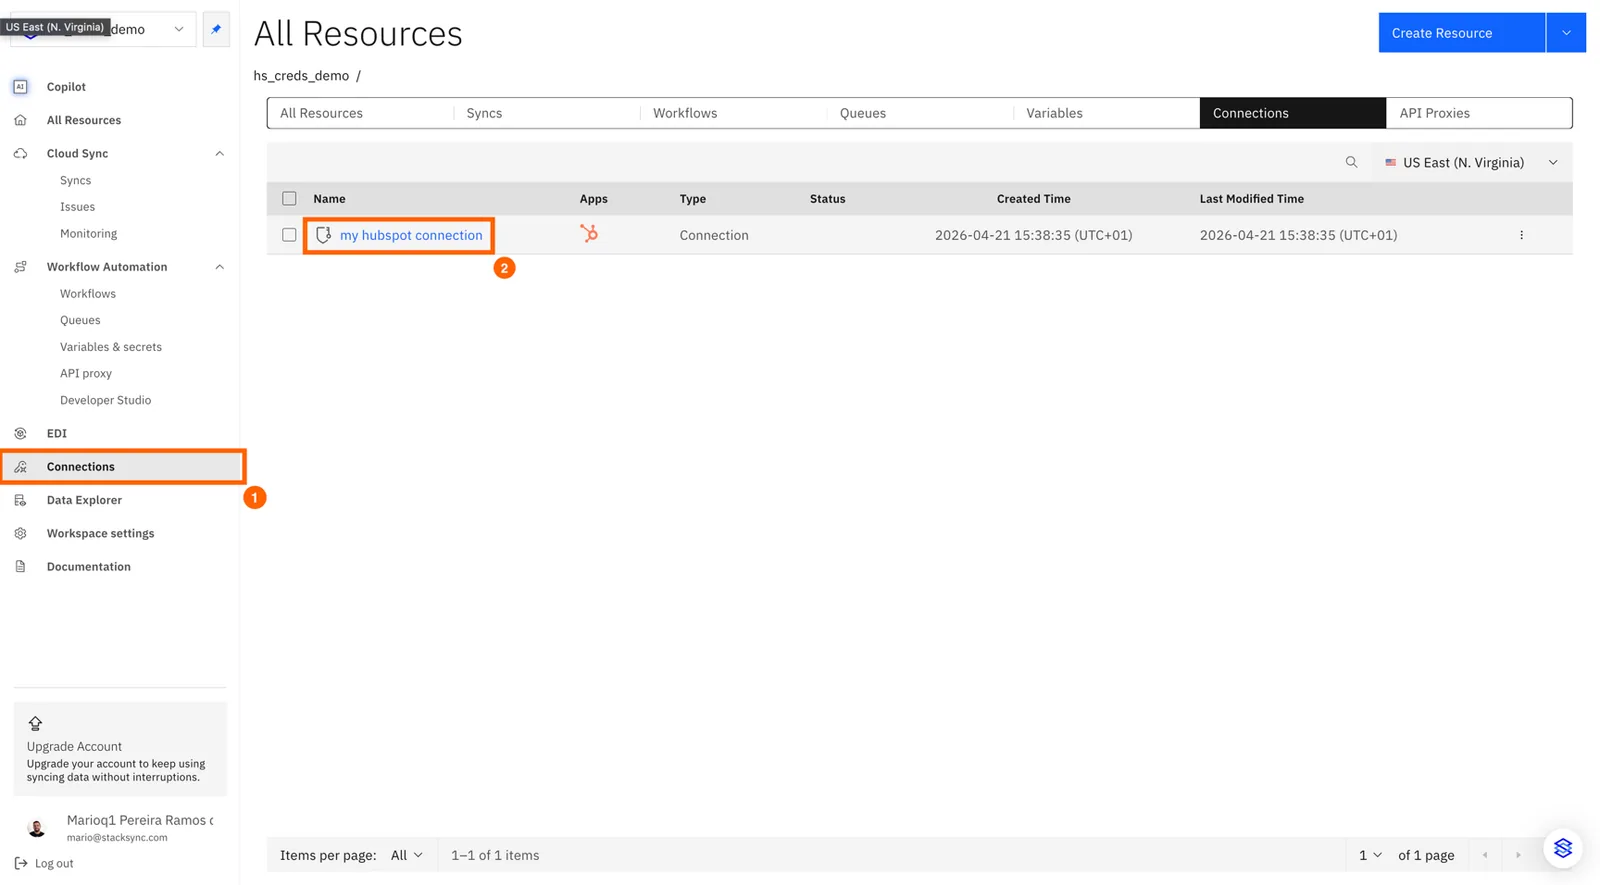Viewport: 1600px width, 885px height.
Task: Click the Upgrade Account text
Action: coord(74,746)
